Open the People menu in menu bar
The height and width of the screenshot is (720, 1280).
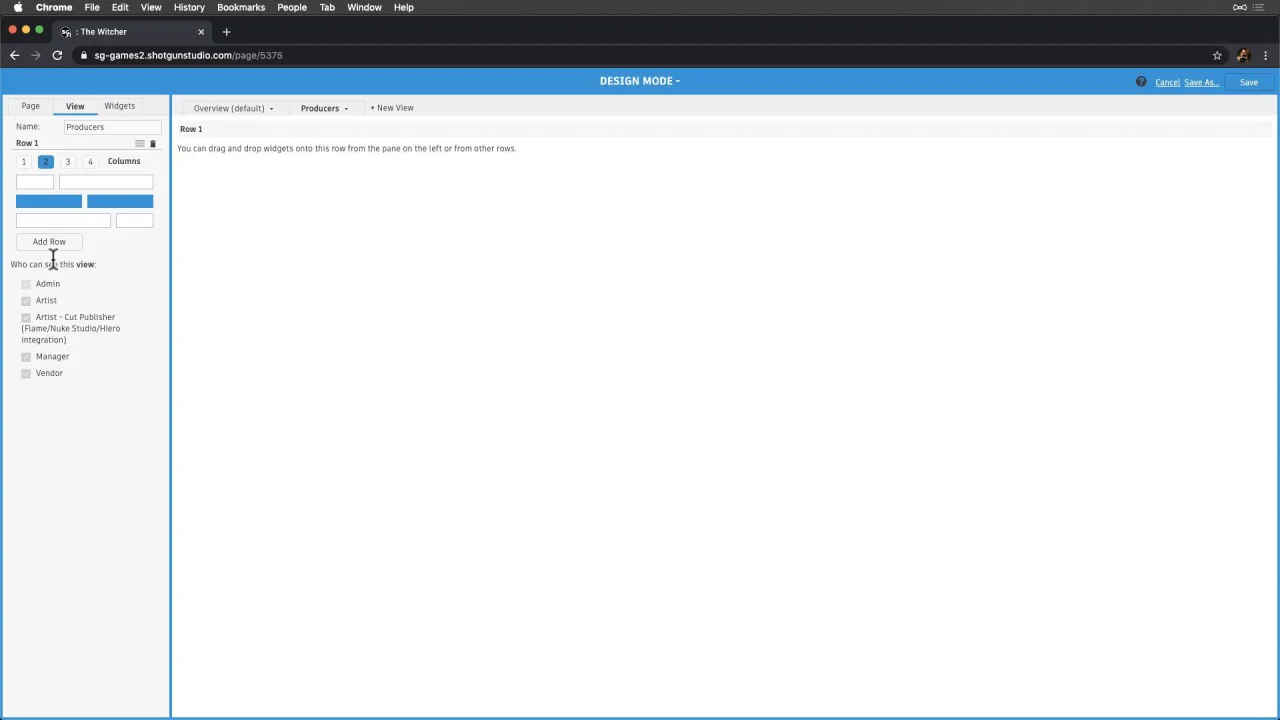pos(292,7)
